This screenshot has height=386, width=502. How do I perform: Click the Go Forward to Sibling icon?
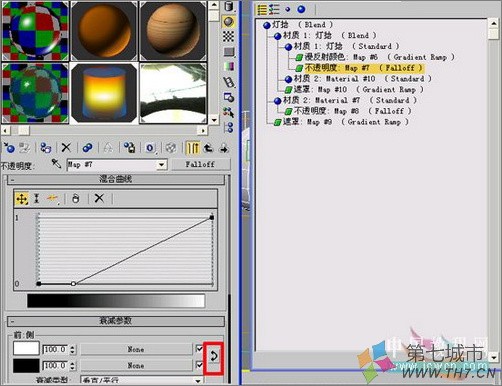pos(224,148)
